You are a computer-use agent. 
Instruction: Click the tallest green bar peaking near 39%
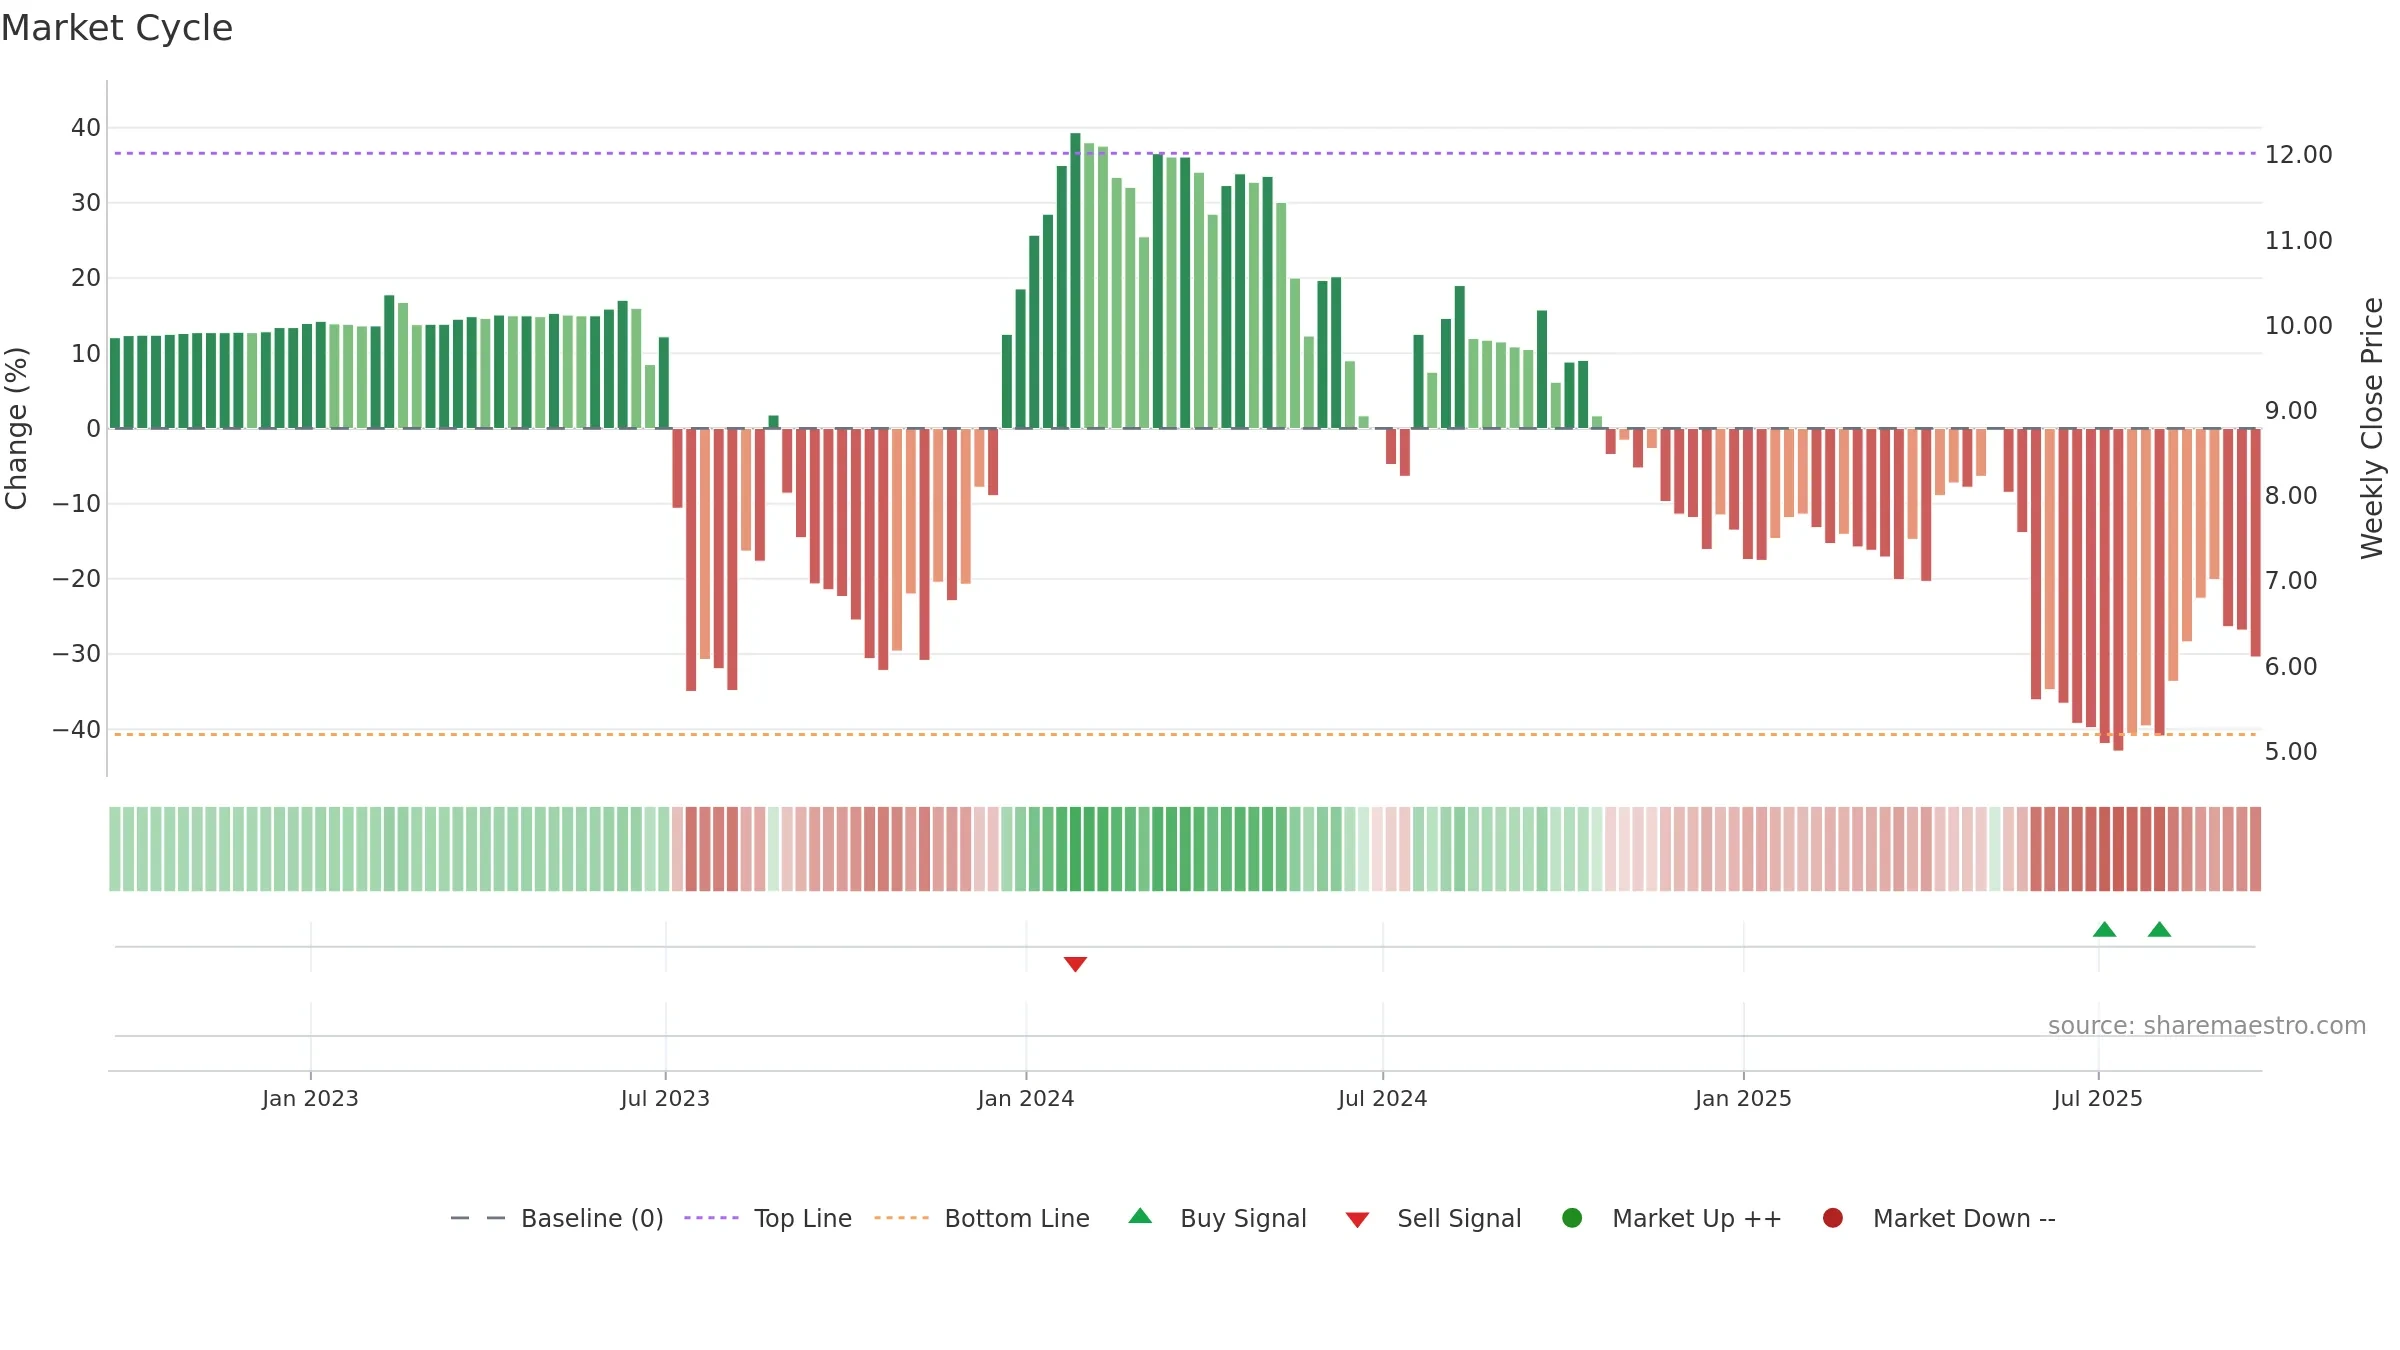coord(1075,281)
